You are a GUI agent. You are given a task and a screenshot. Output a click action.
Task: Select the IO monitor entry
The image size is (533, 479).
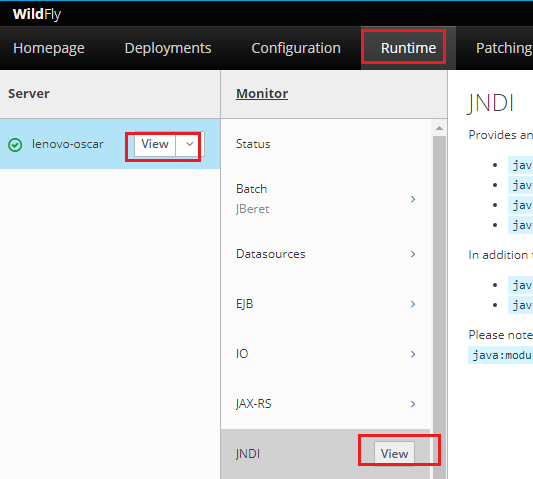coord(326,354)
